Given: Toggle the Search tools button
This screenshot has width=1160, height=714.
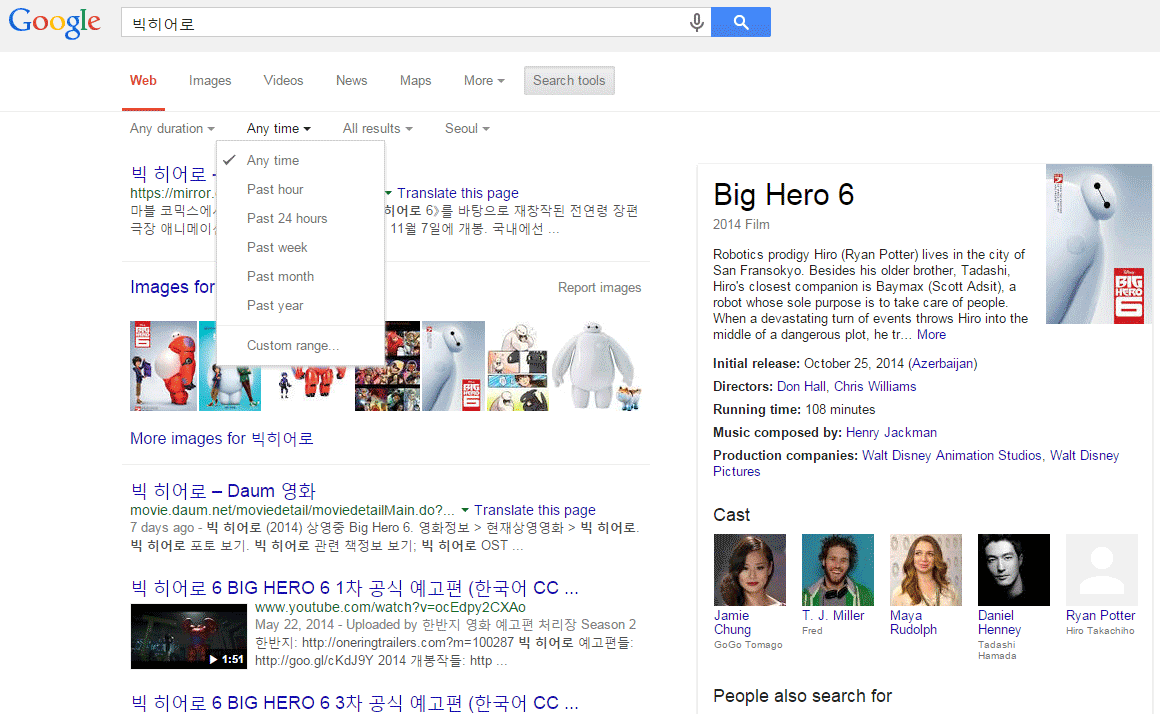Looking at the screenshot, I should [569, 81].
